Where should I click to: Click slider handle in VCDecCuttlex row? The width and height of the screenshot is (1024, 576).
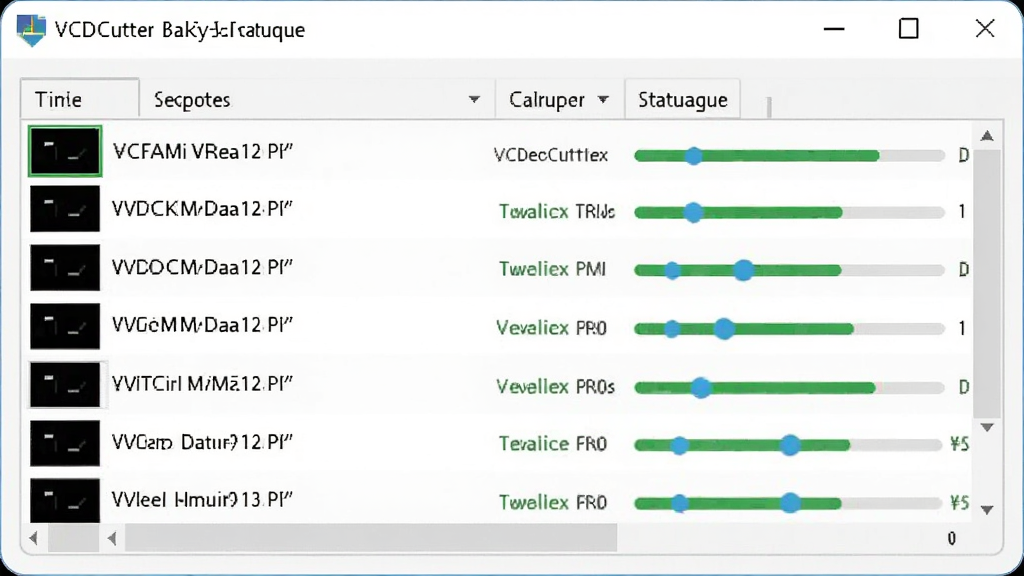point(694,155)
